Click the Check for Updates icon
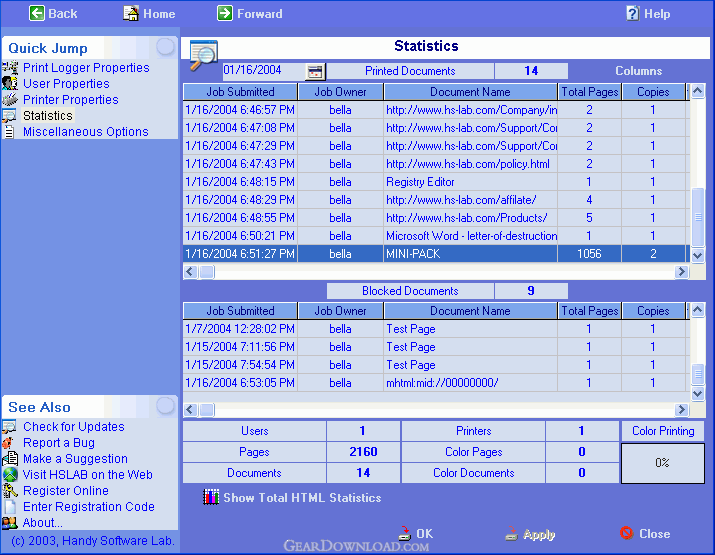 [10, 427]
